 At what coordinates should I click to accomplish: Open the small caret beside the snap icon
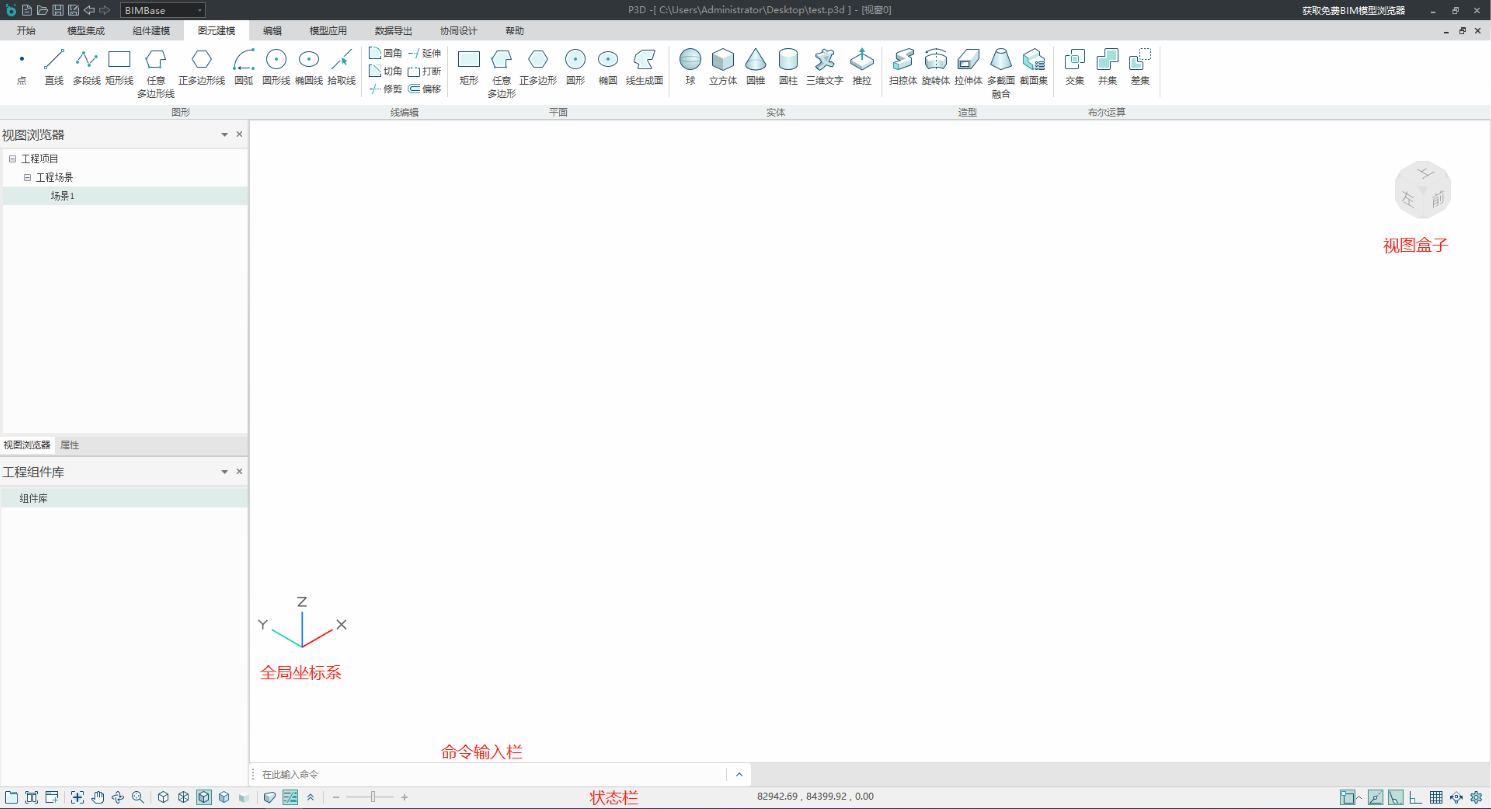tap(1359, 797)
